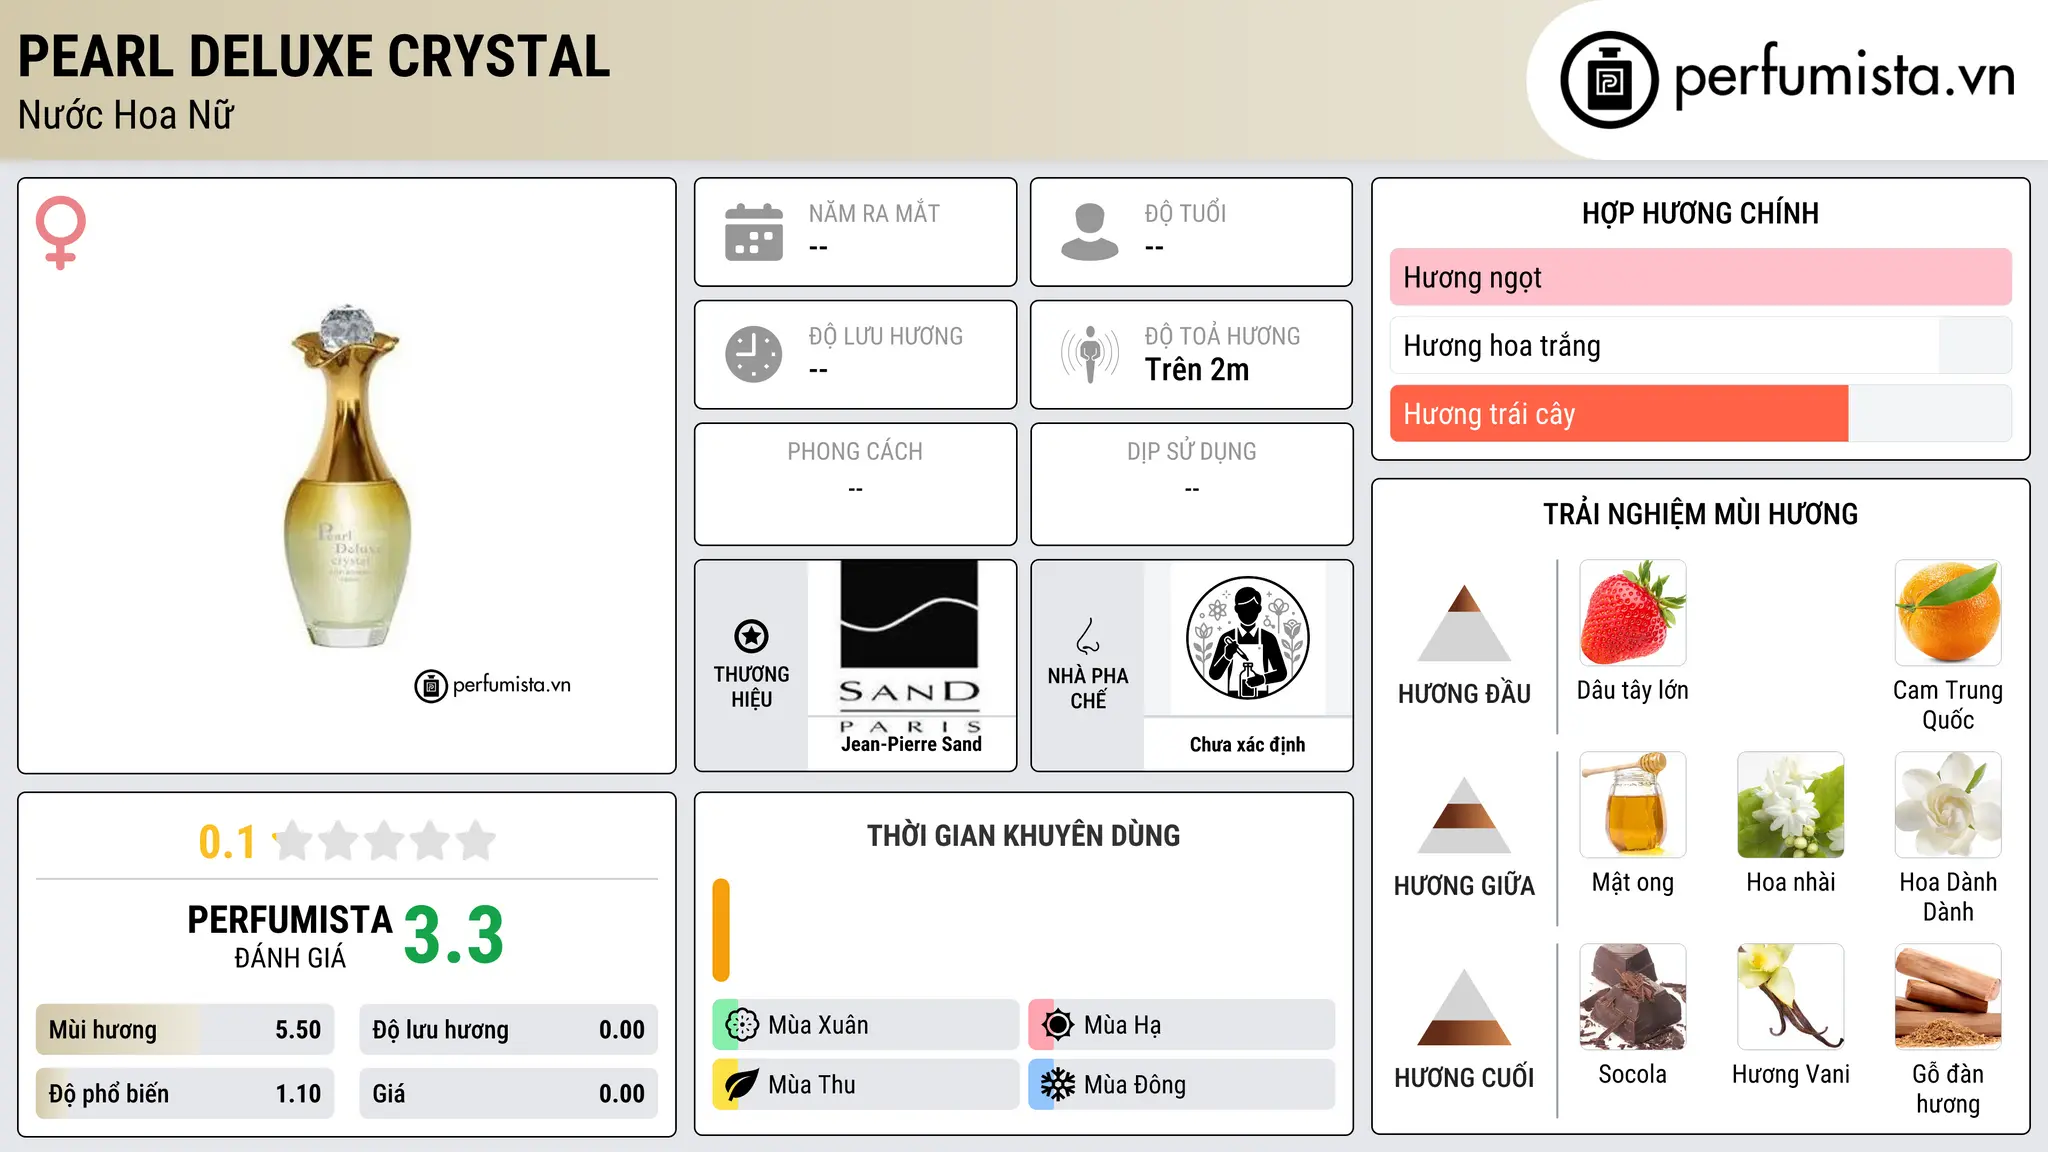The width and height of the screenshot is (2048, 1152).
Task: Click the Trên 2m sillage value
Action: tap(1197, 370)
